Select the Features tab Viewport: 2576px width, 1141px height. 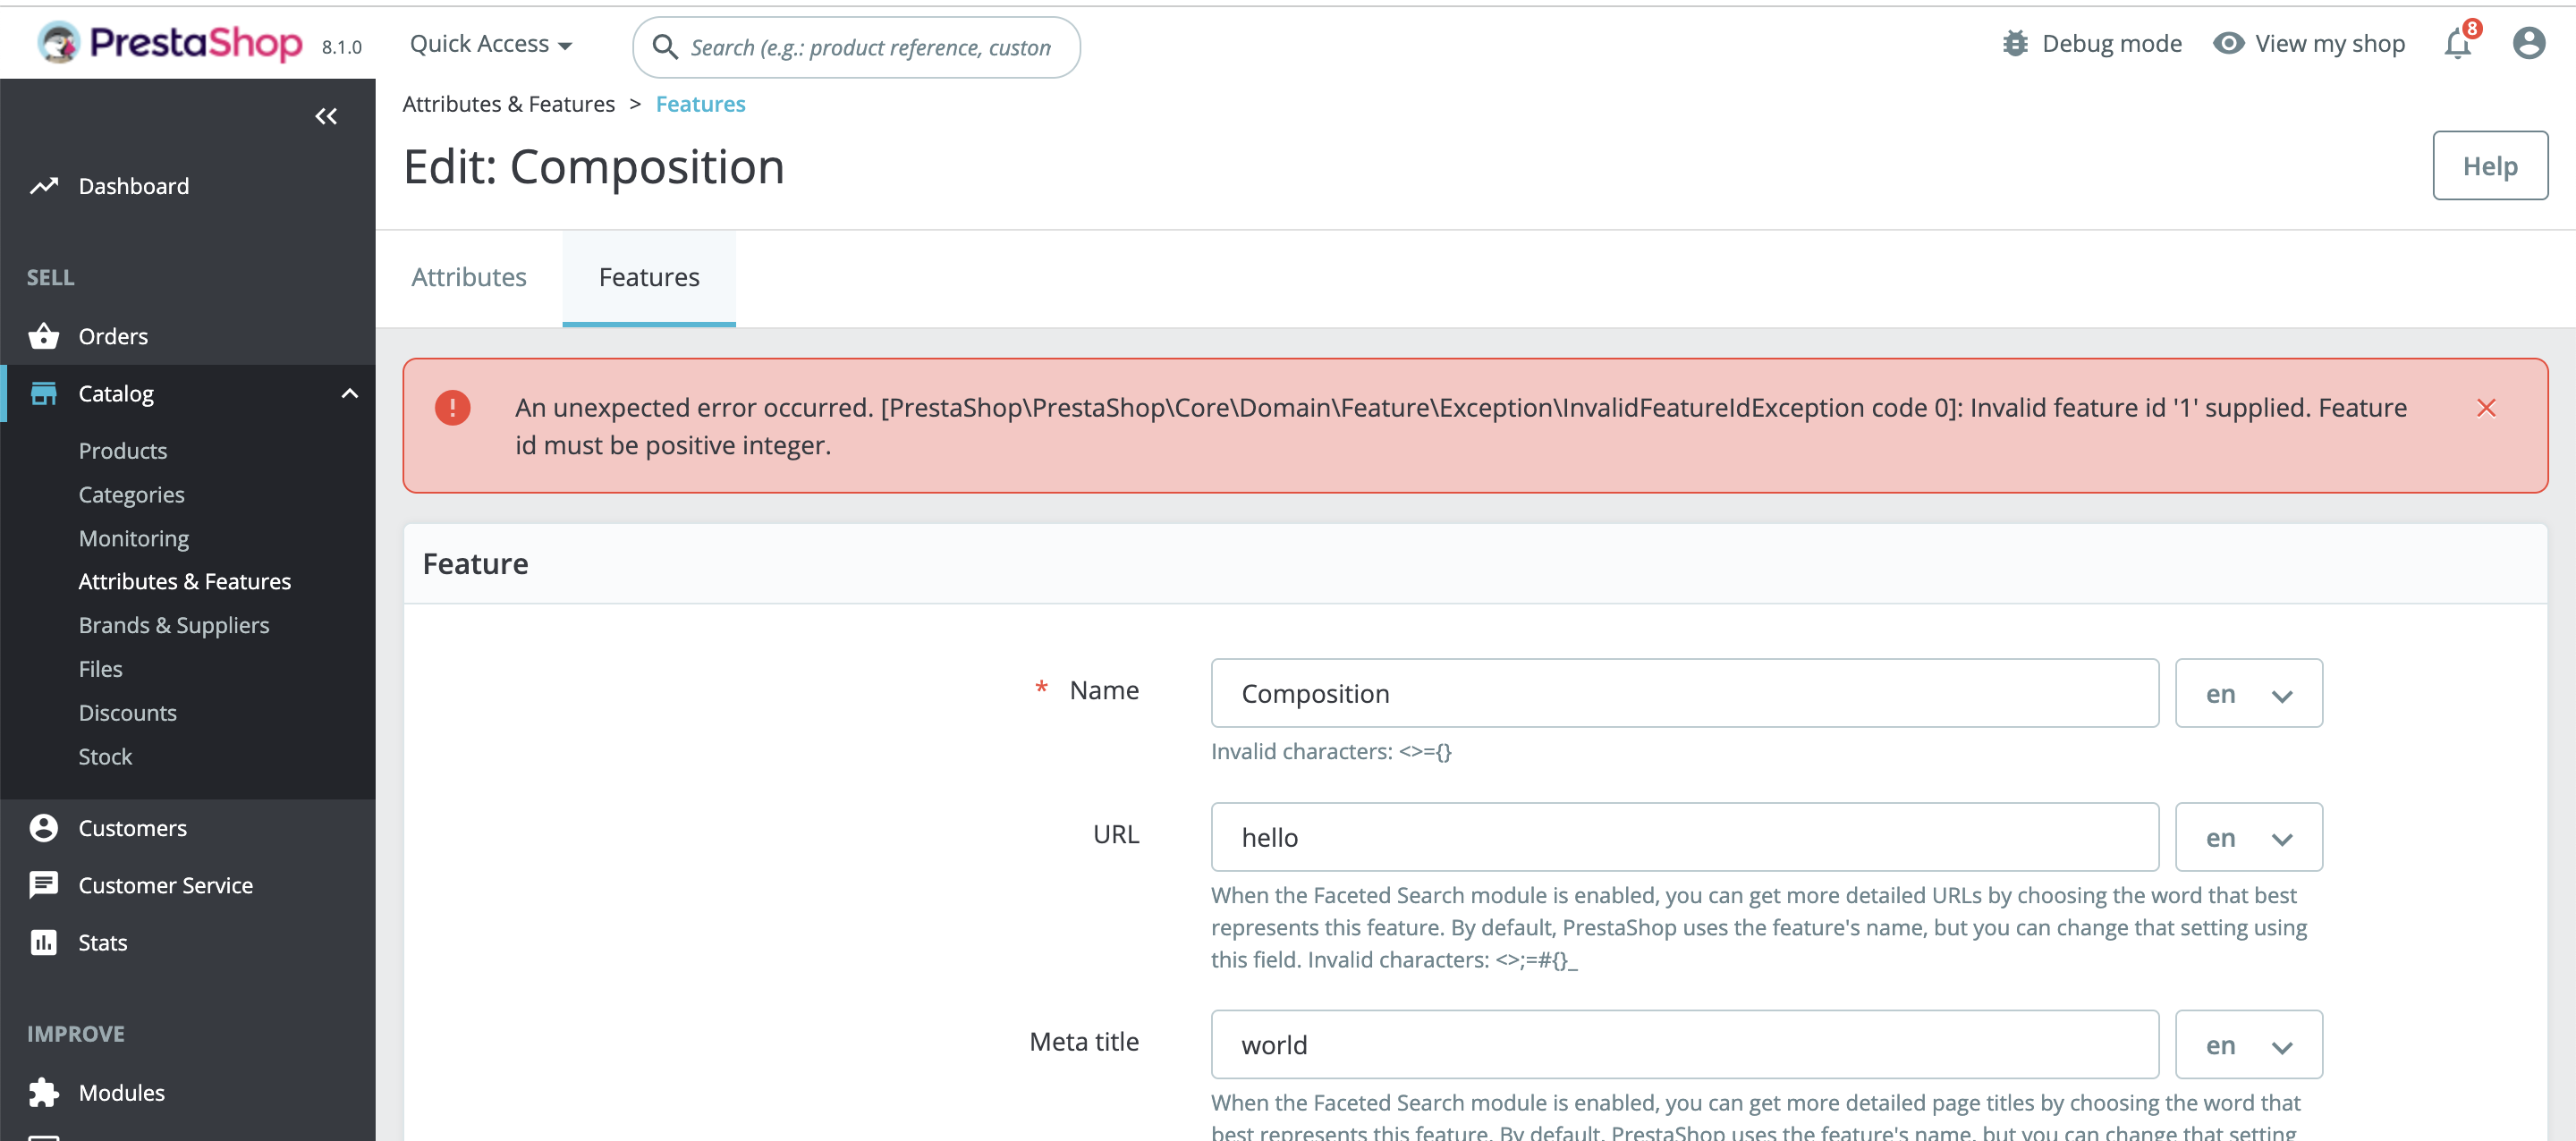point(648,277)
